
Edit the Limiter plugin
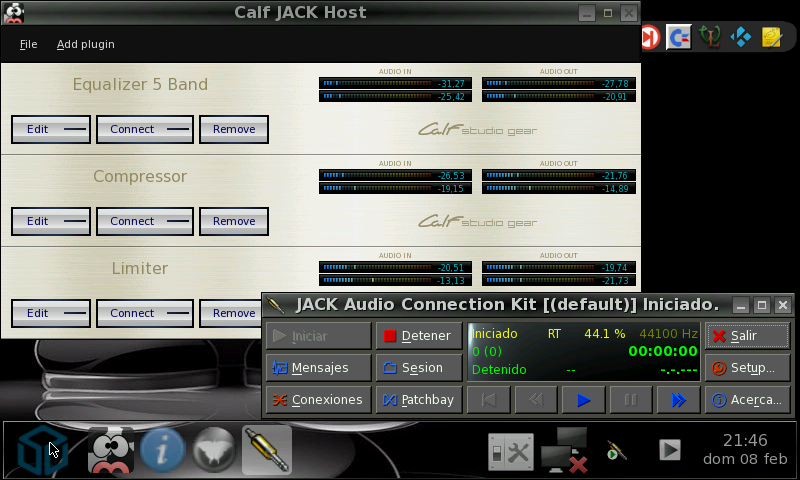pos(51,313)
